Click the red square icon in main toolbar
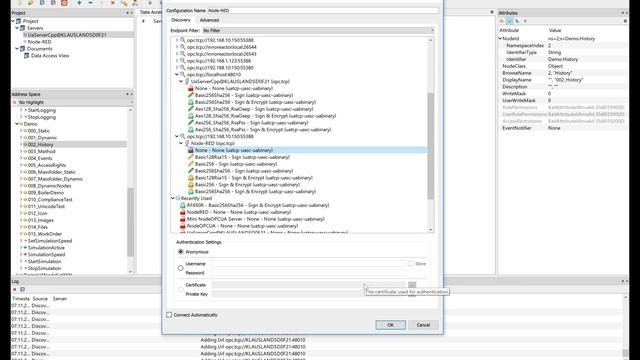Image resolution: width=640 pixels, height=360 pixels. (64, 3)
